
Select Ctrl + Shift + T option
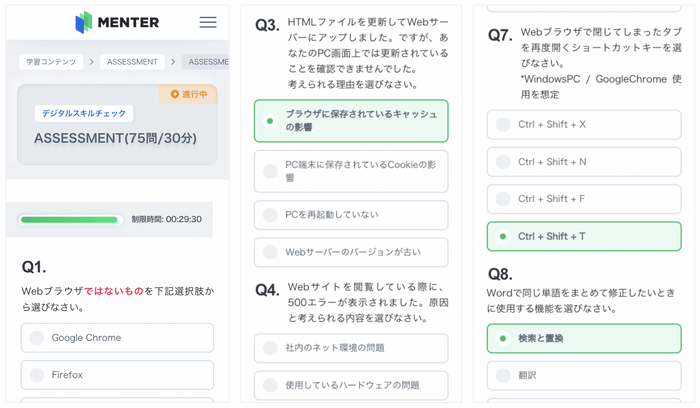584,237
